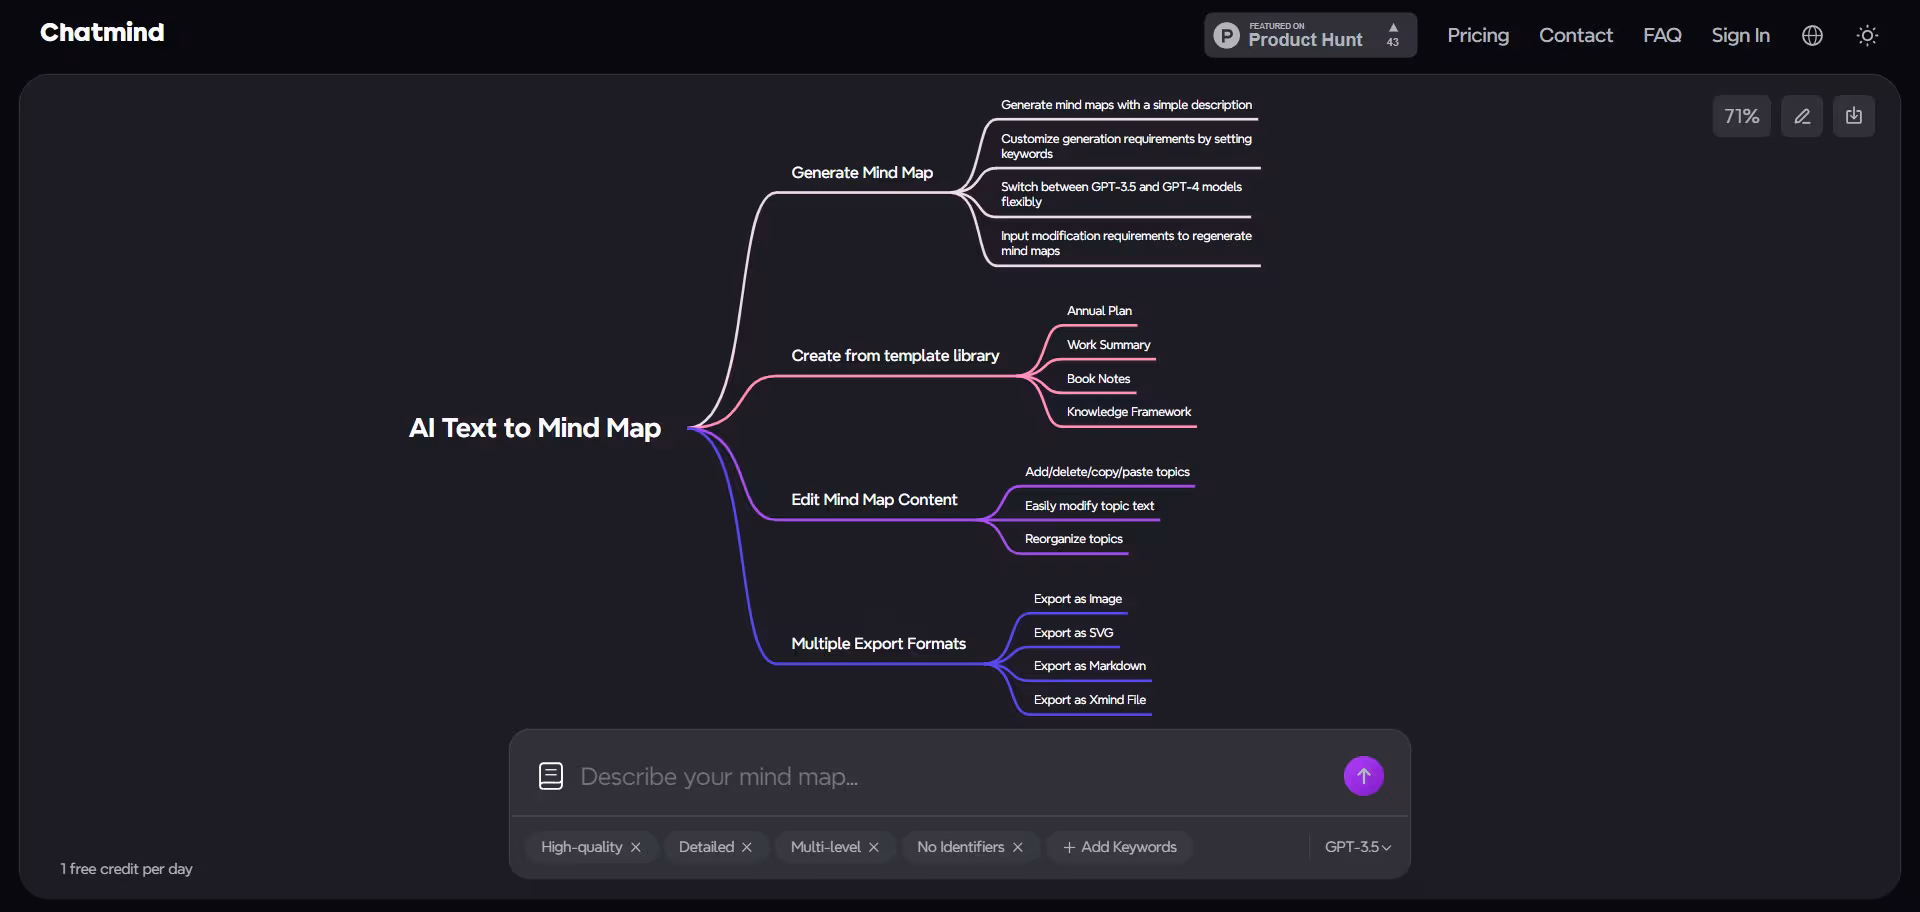Open the language globe selector
Image resolution: width=1920 pixels, height=912 pixels.
coord(1812,36)
